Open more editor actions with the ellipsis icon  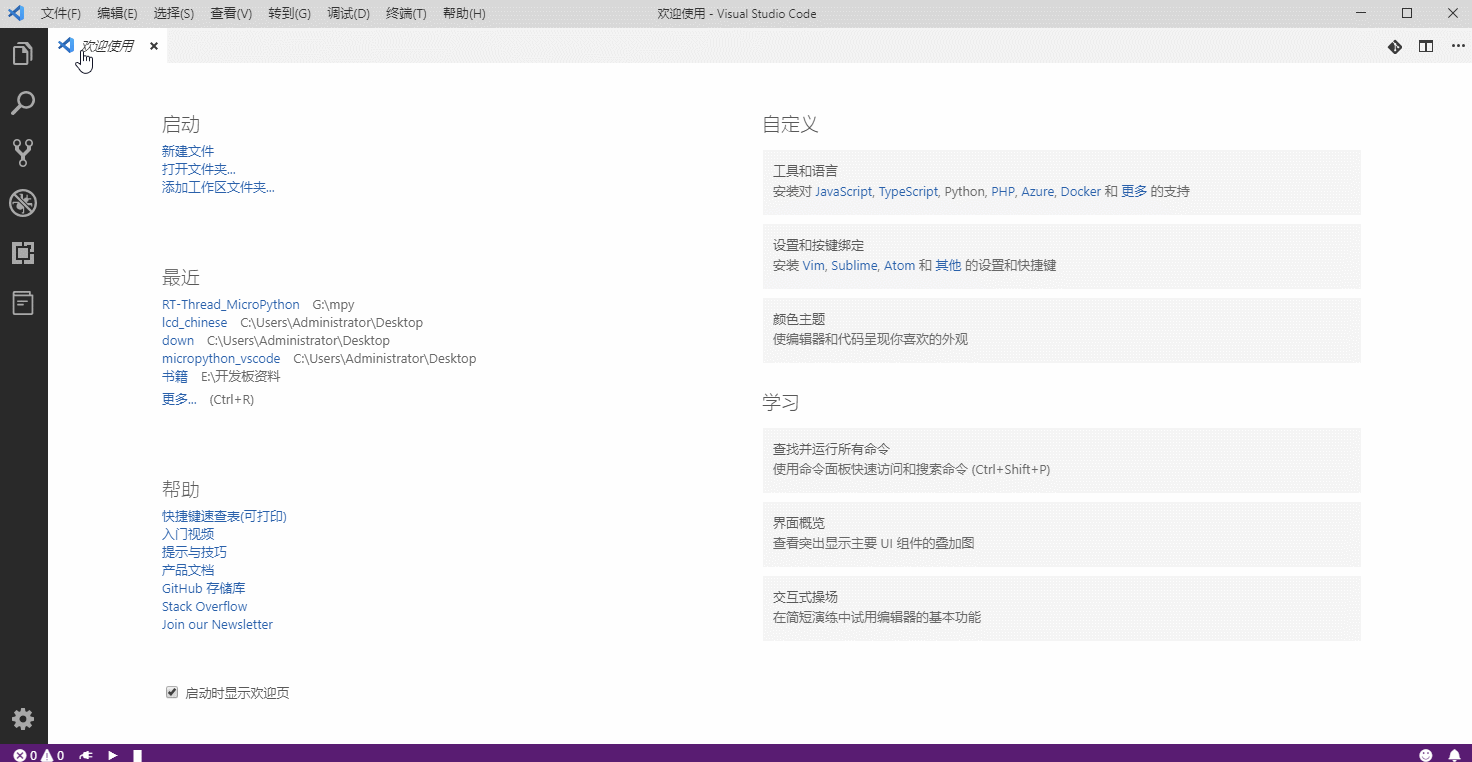point(1455,46)
